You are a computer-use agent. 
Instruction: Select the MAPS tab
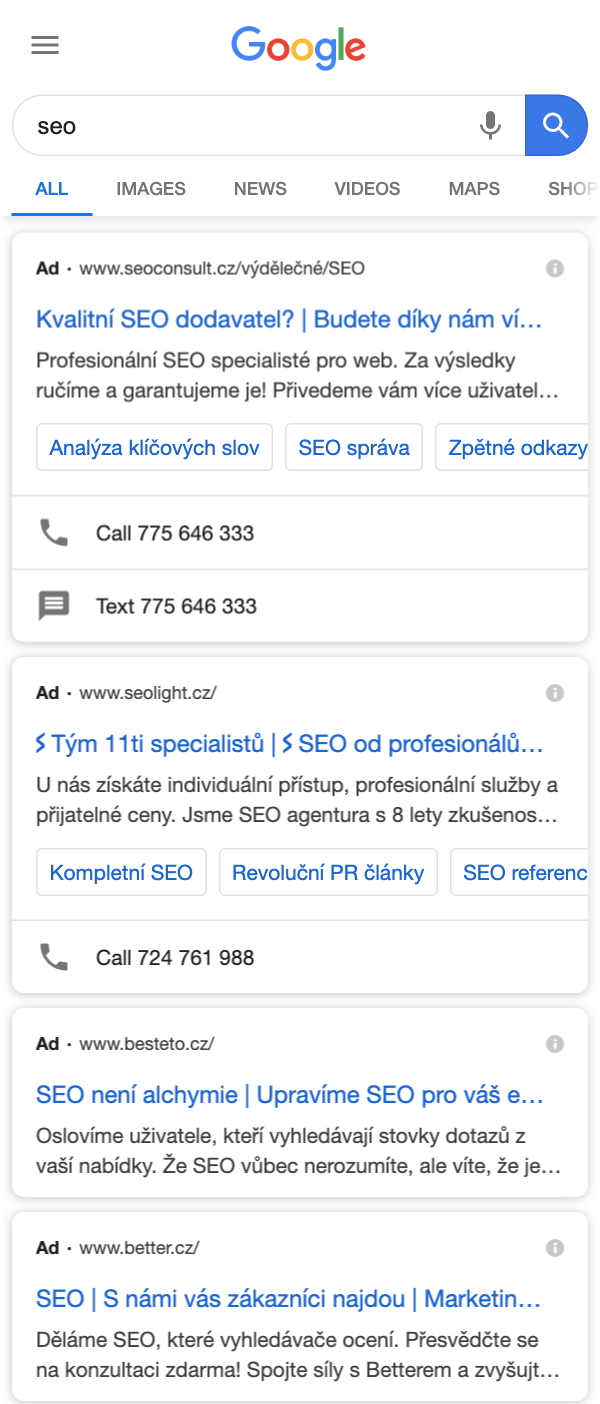474,188
